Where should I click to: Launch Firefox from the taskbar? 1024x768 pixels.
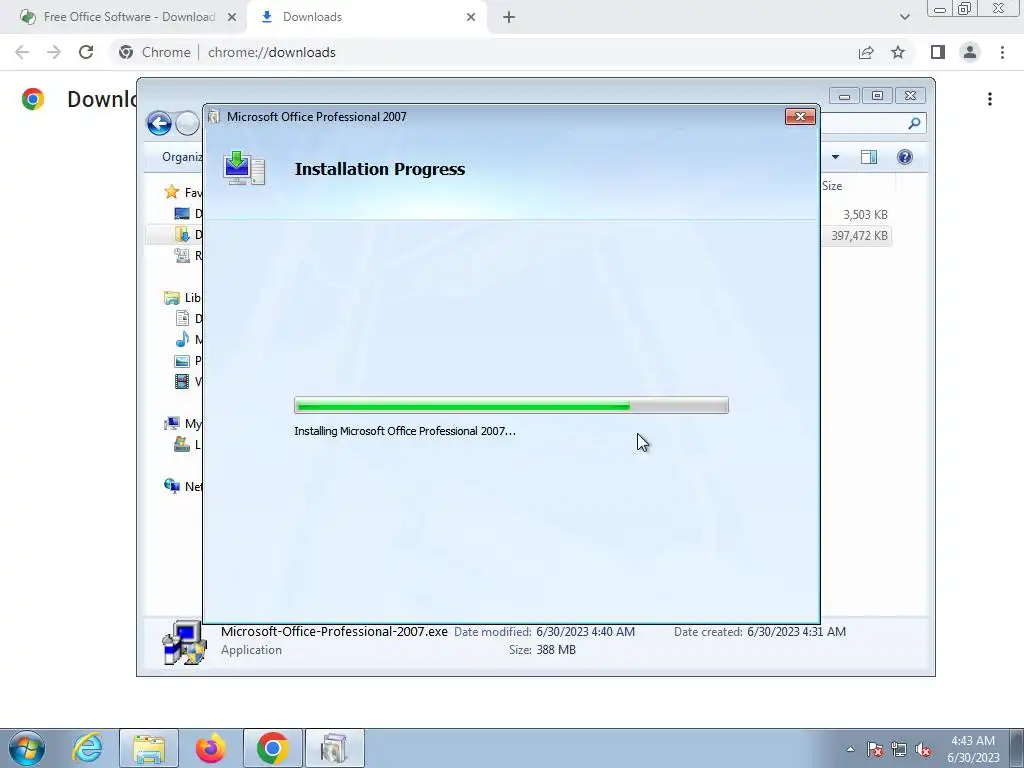pyautogui.click(x=210, y=748)
